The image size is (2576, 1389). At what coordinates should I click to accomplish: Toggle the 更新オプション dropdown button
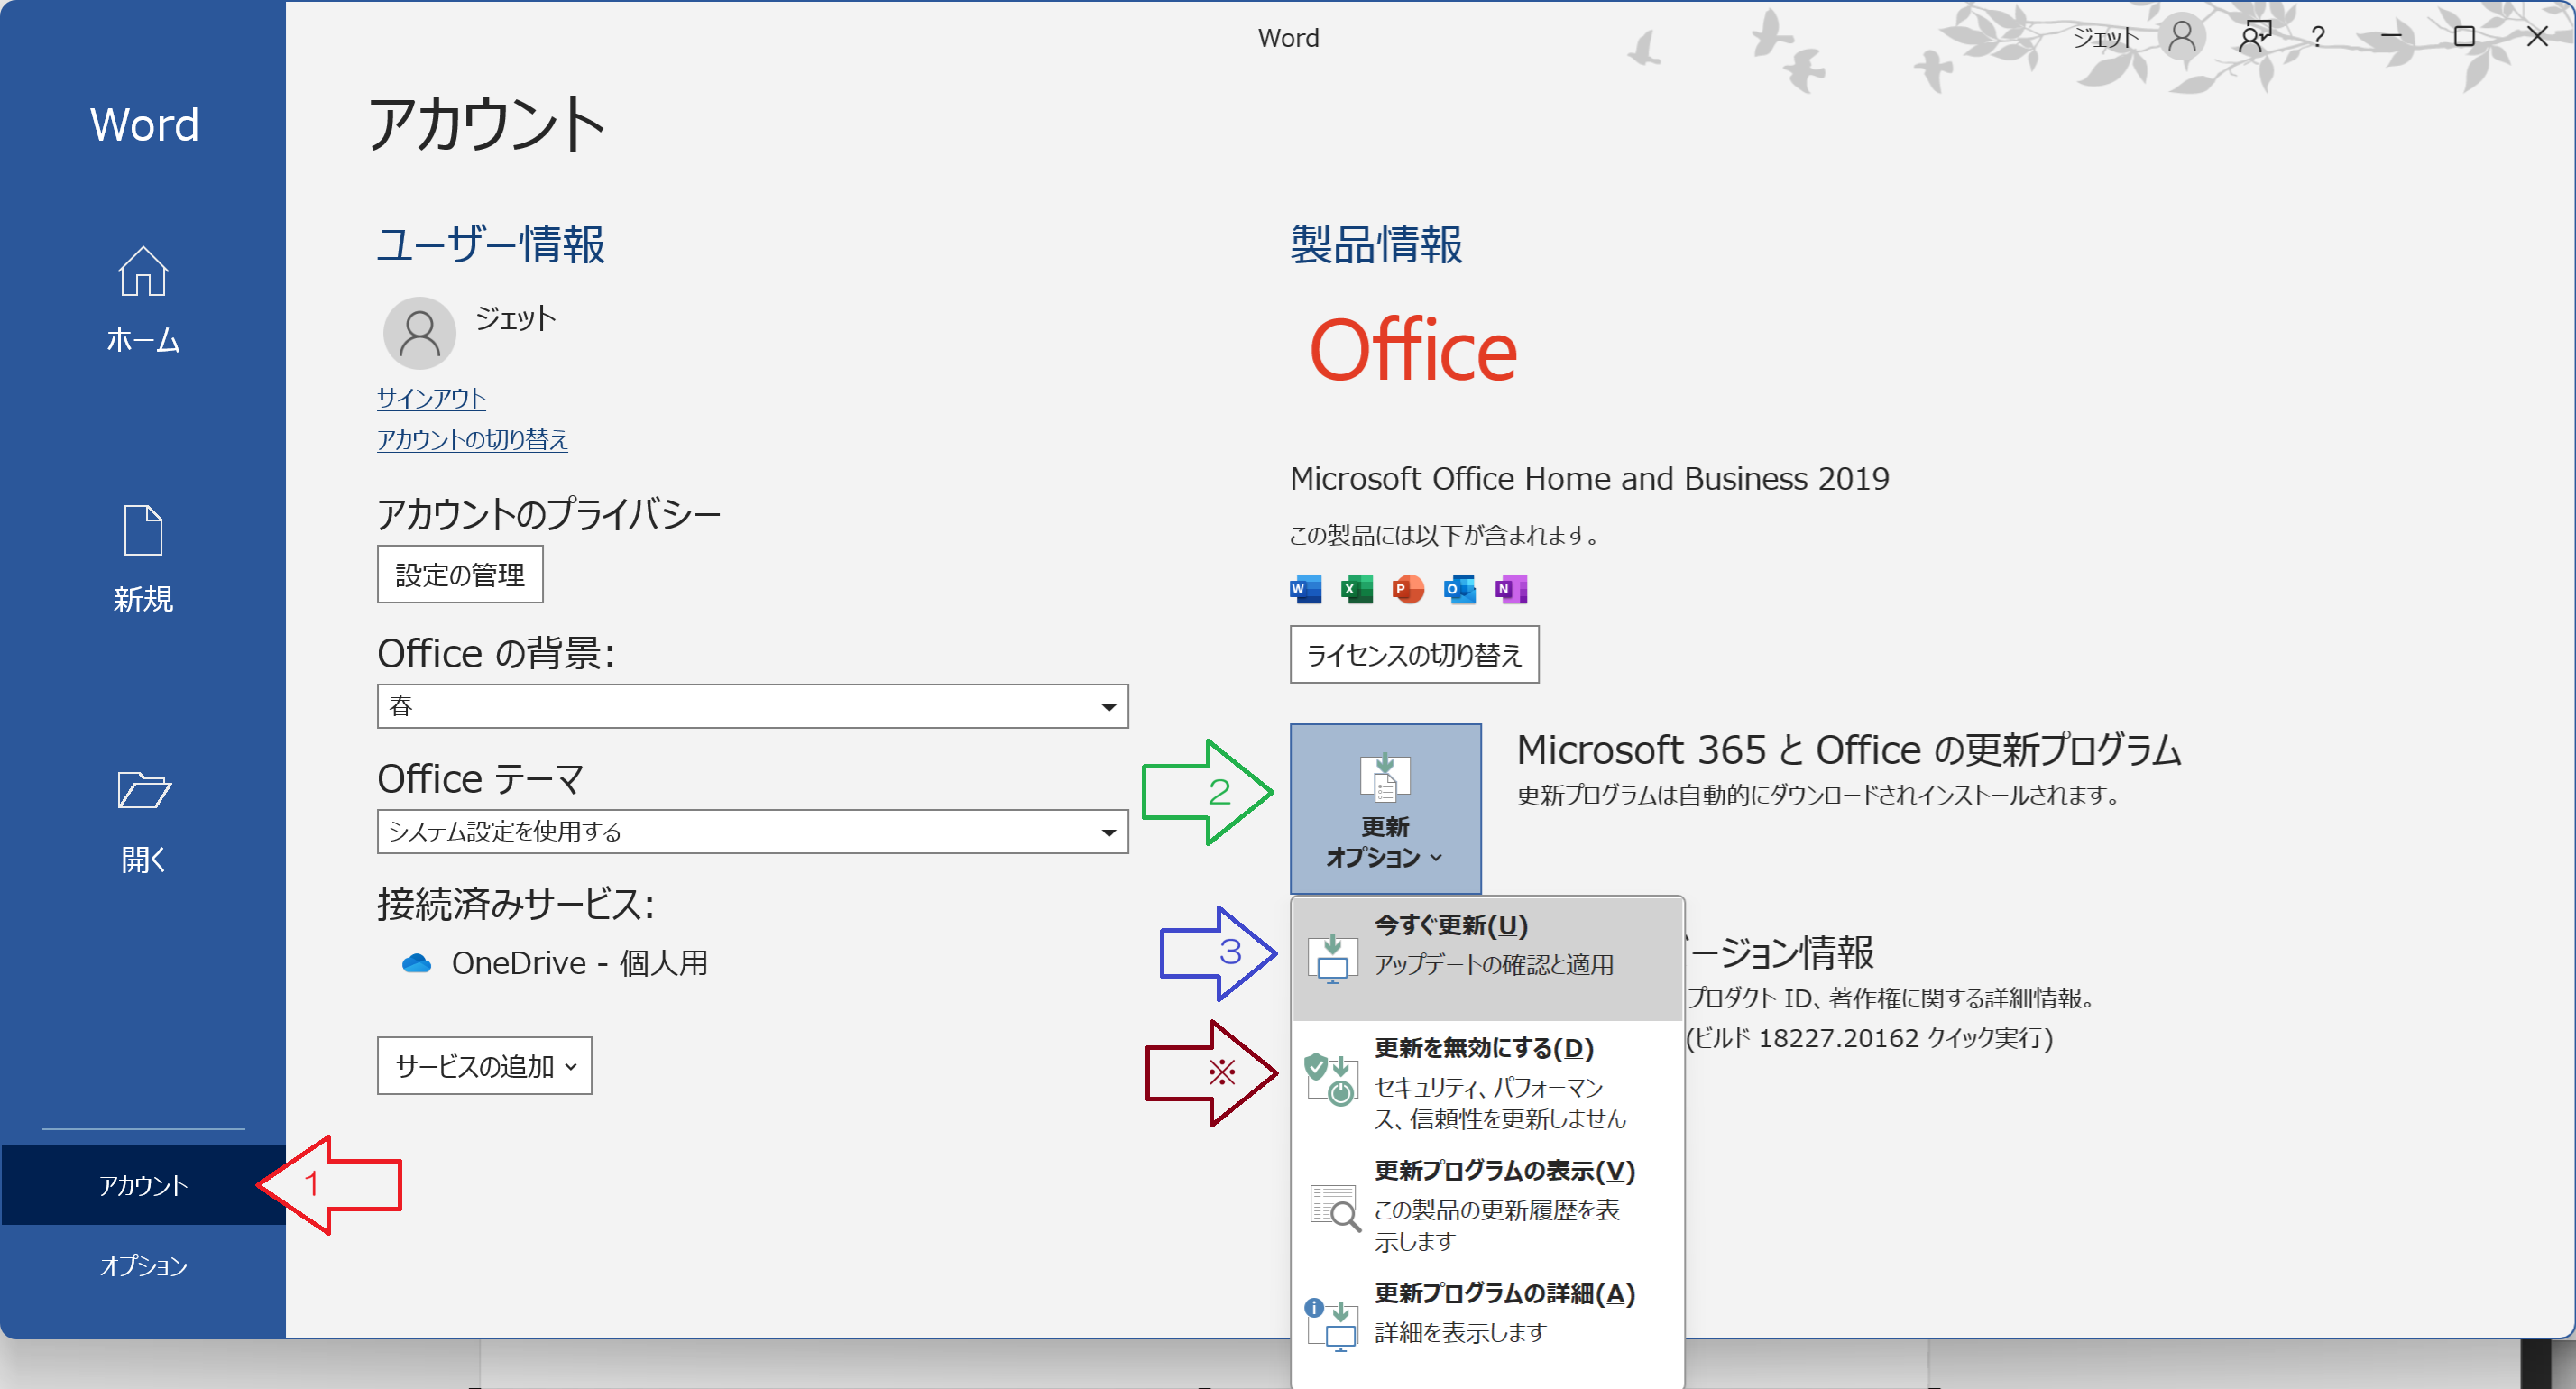(1385, 808)
